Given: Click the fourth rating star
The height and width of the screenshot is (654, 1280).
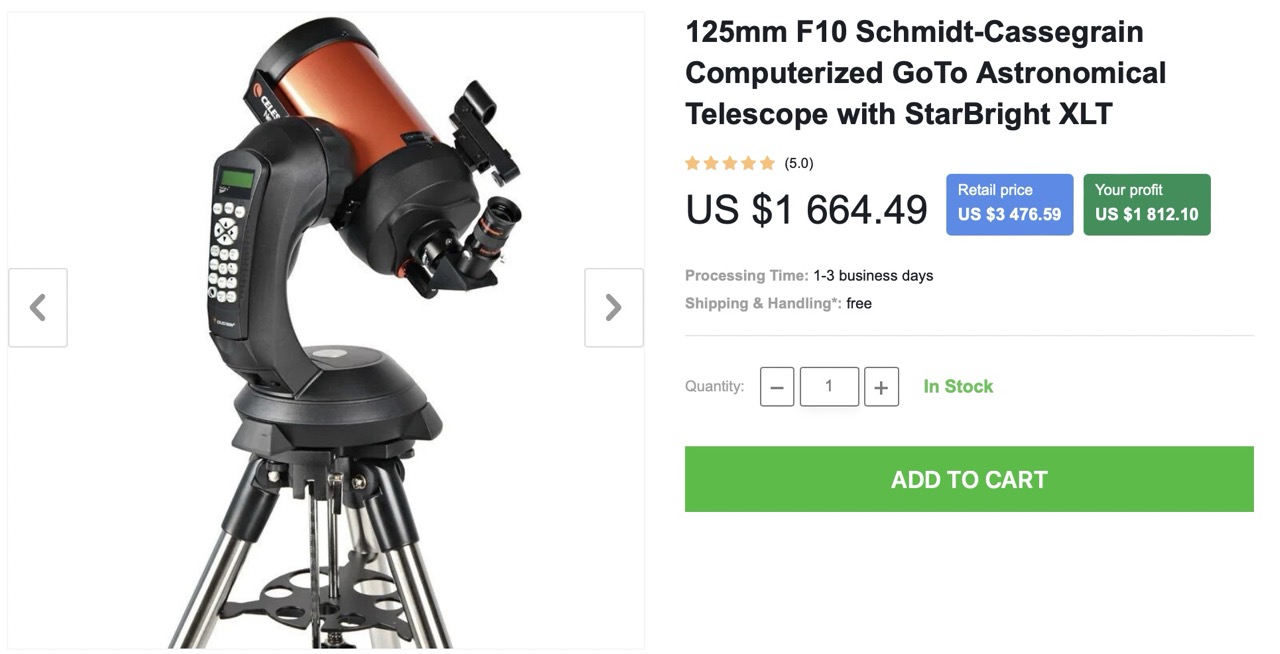Looking at the screenshot, I should tap(748, 163).
